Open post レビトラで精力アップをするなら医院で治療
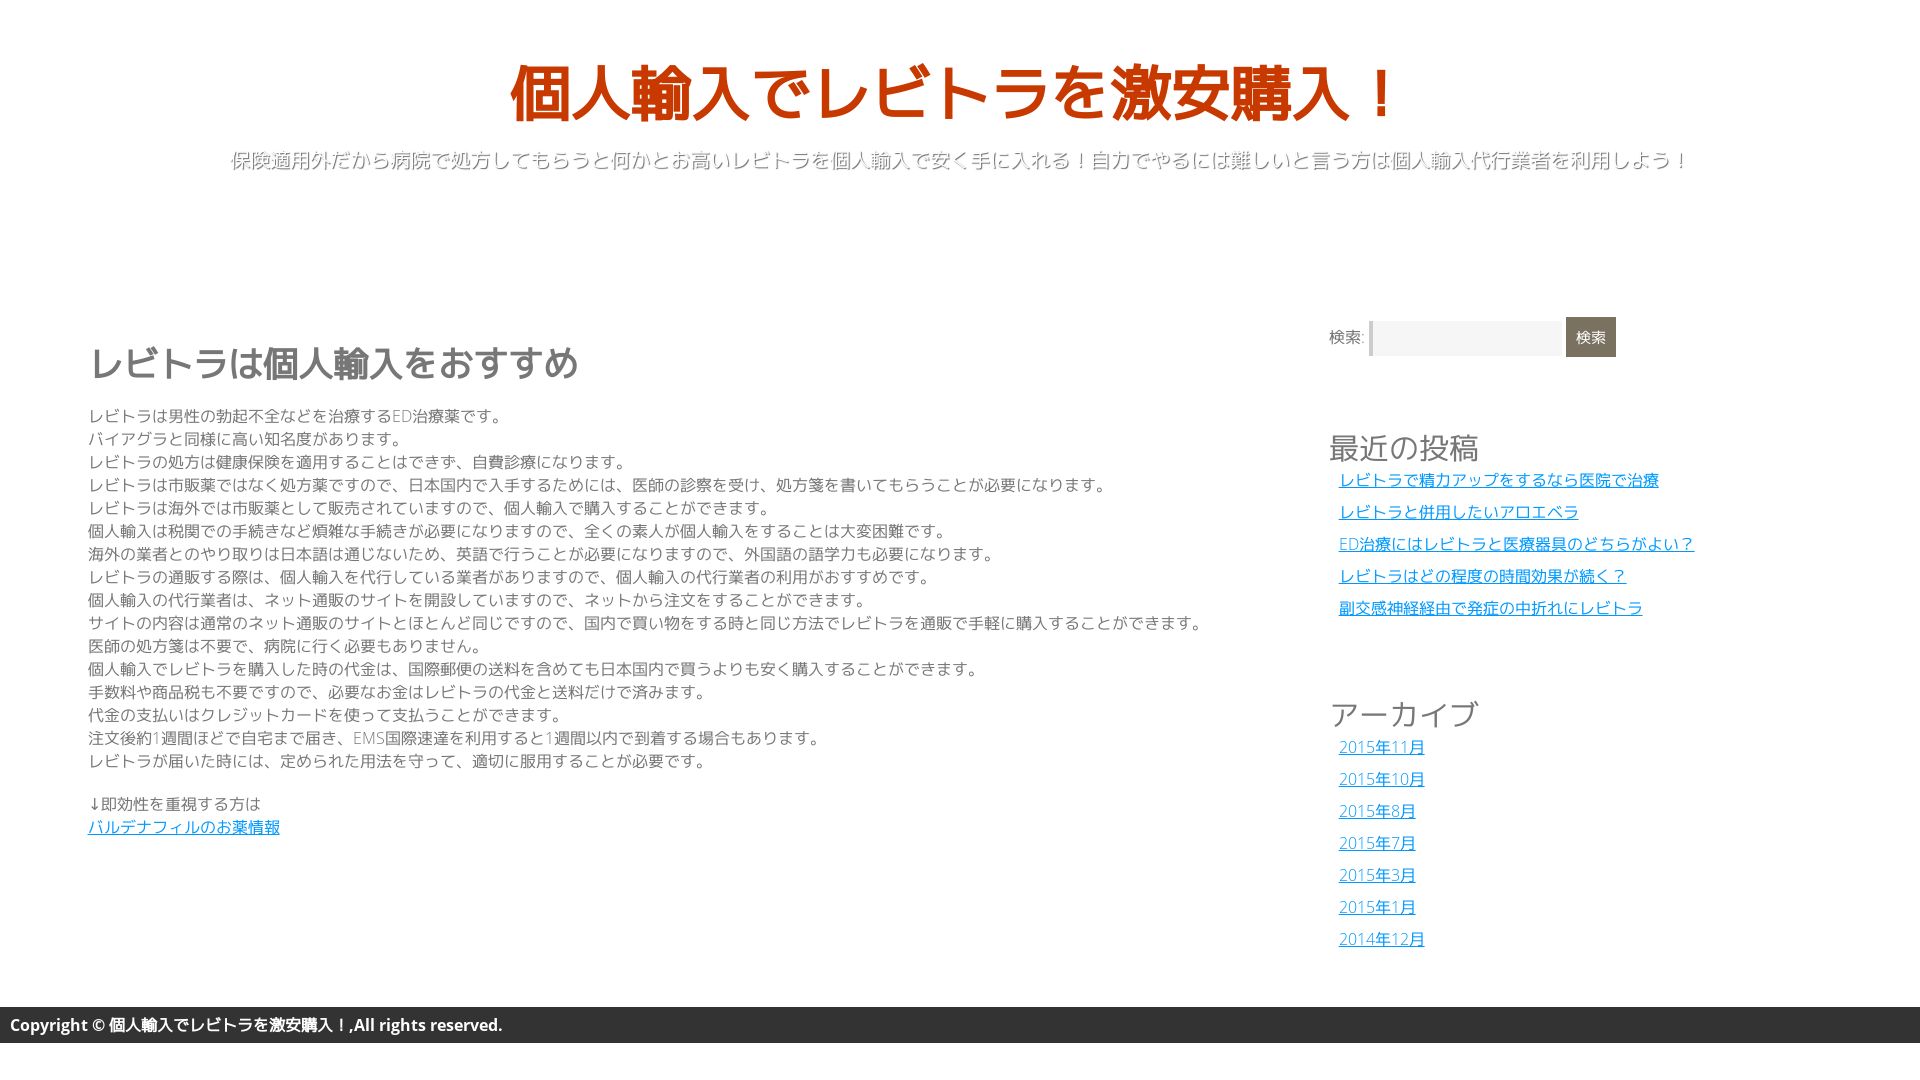 pyautogui.click(x=1498, y=480)
